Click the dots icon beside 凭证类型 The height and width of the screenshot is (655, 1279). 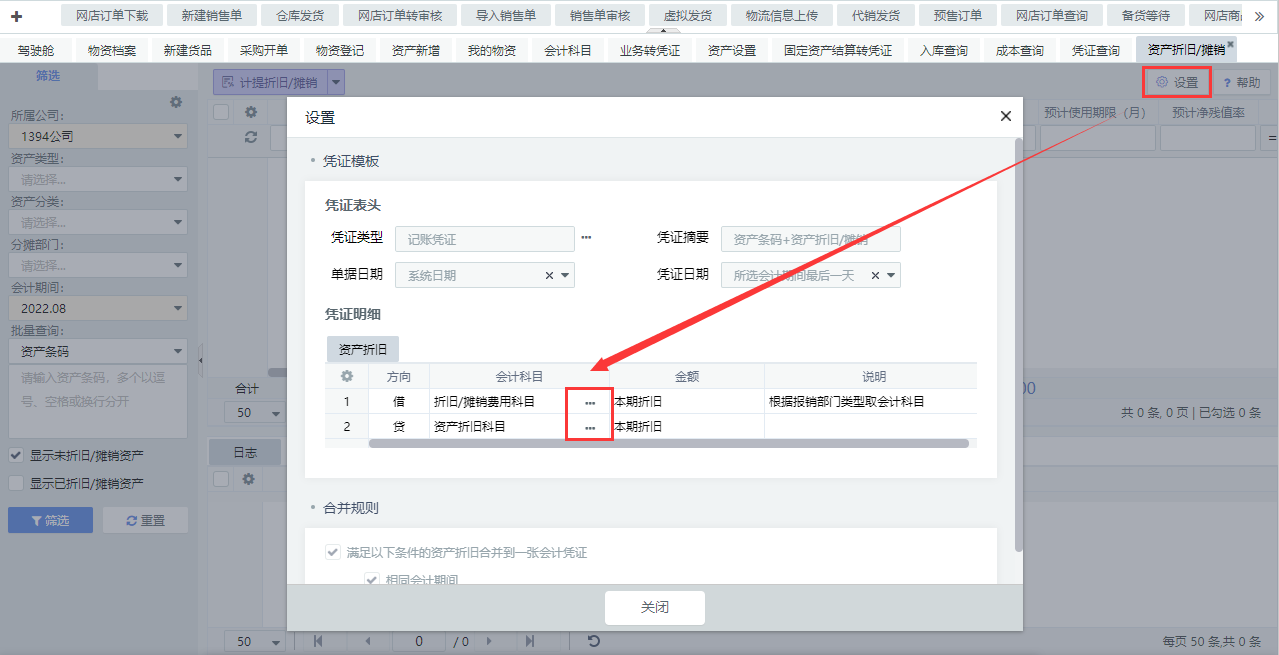pos(587,238)
